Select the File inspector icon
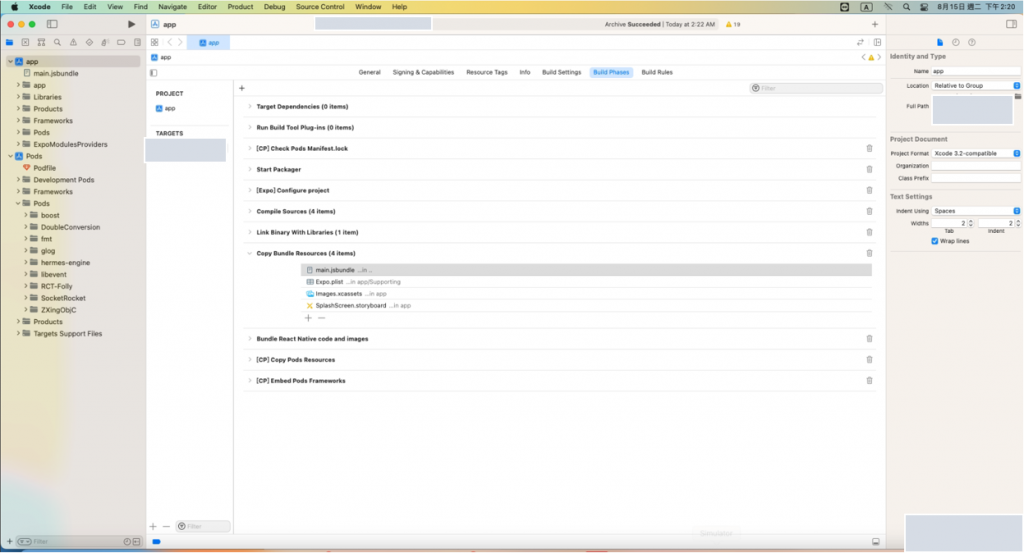 (x=940, y=42)
